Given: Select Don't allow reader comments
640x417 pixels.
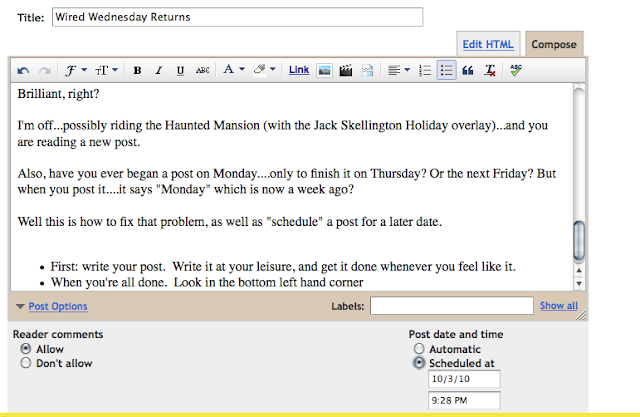Looking at the screenshot, I should pyautogui.click(x=26, y=363).
